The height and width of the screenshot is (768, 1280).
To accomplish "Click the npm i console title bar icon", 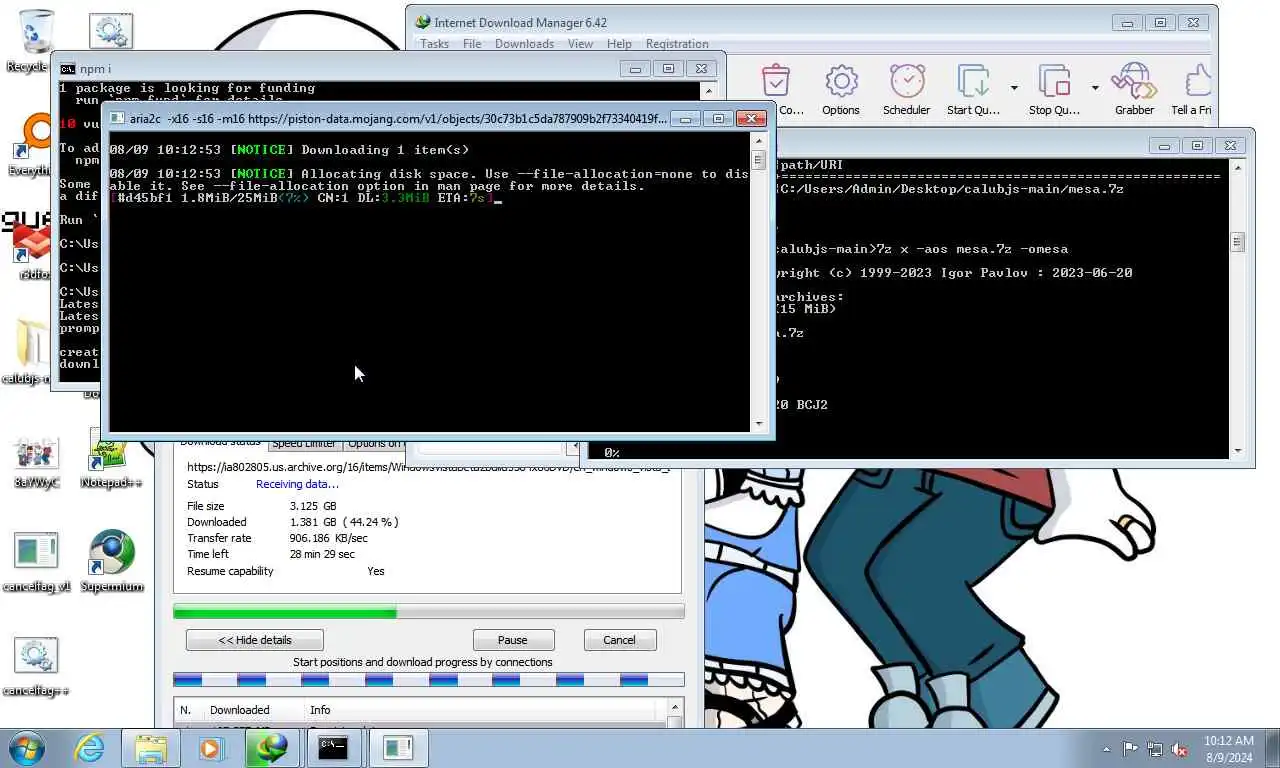I will [67, 69].
